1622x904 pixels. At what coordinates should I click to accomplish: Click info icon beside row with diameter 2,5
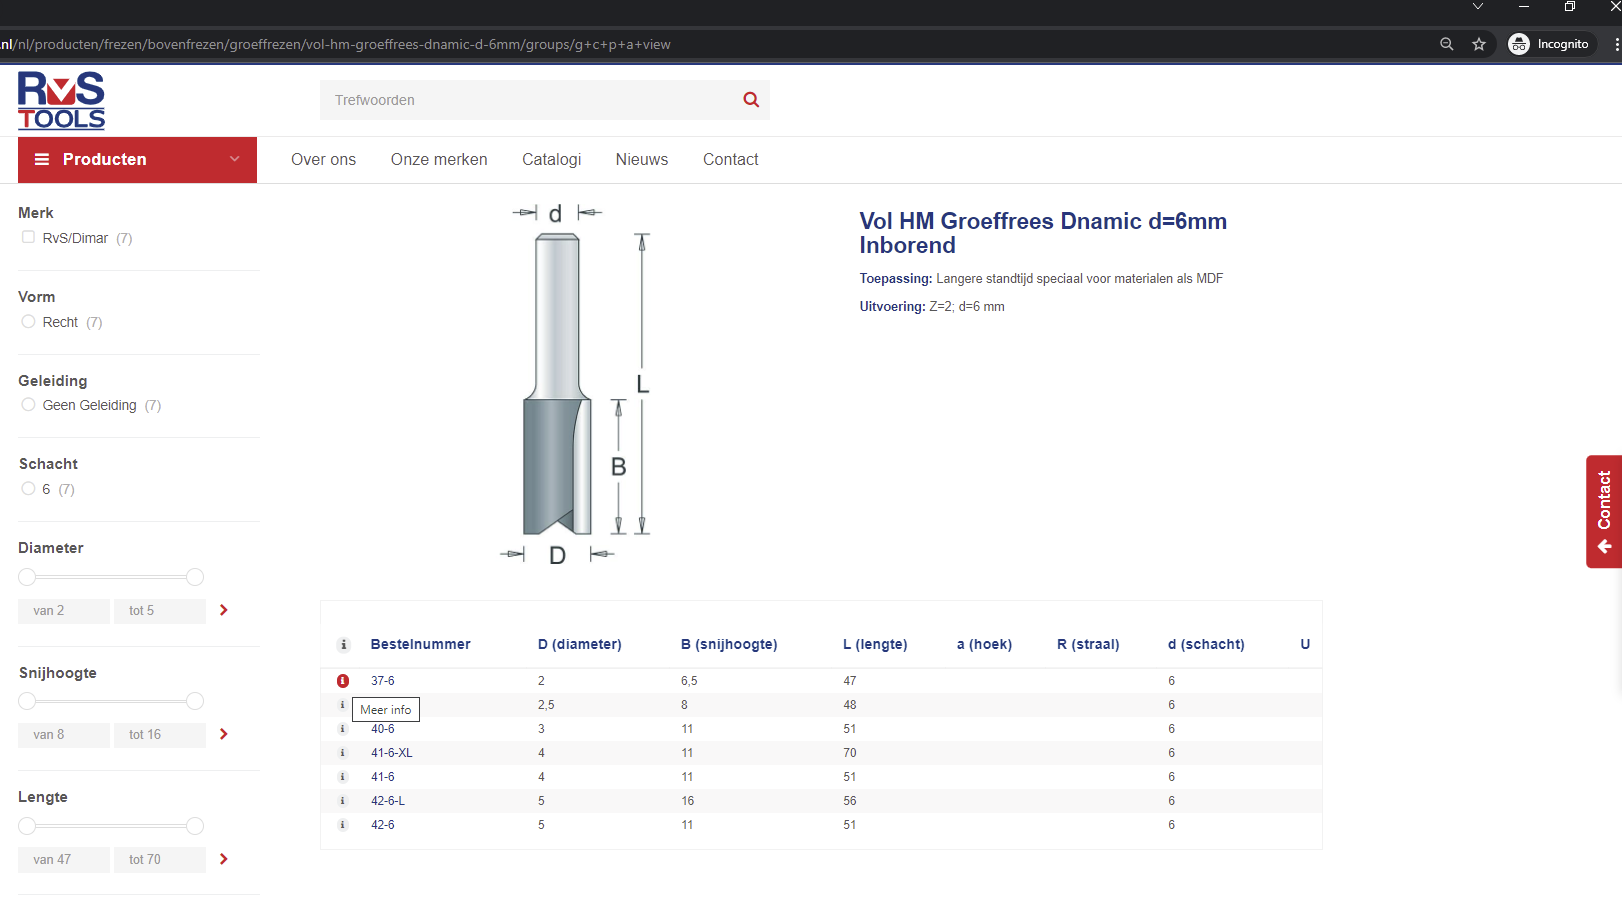coord(343,705)
